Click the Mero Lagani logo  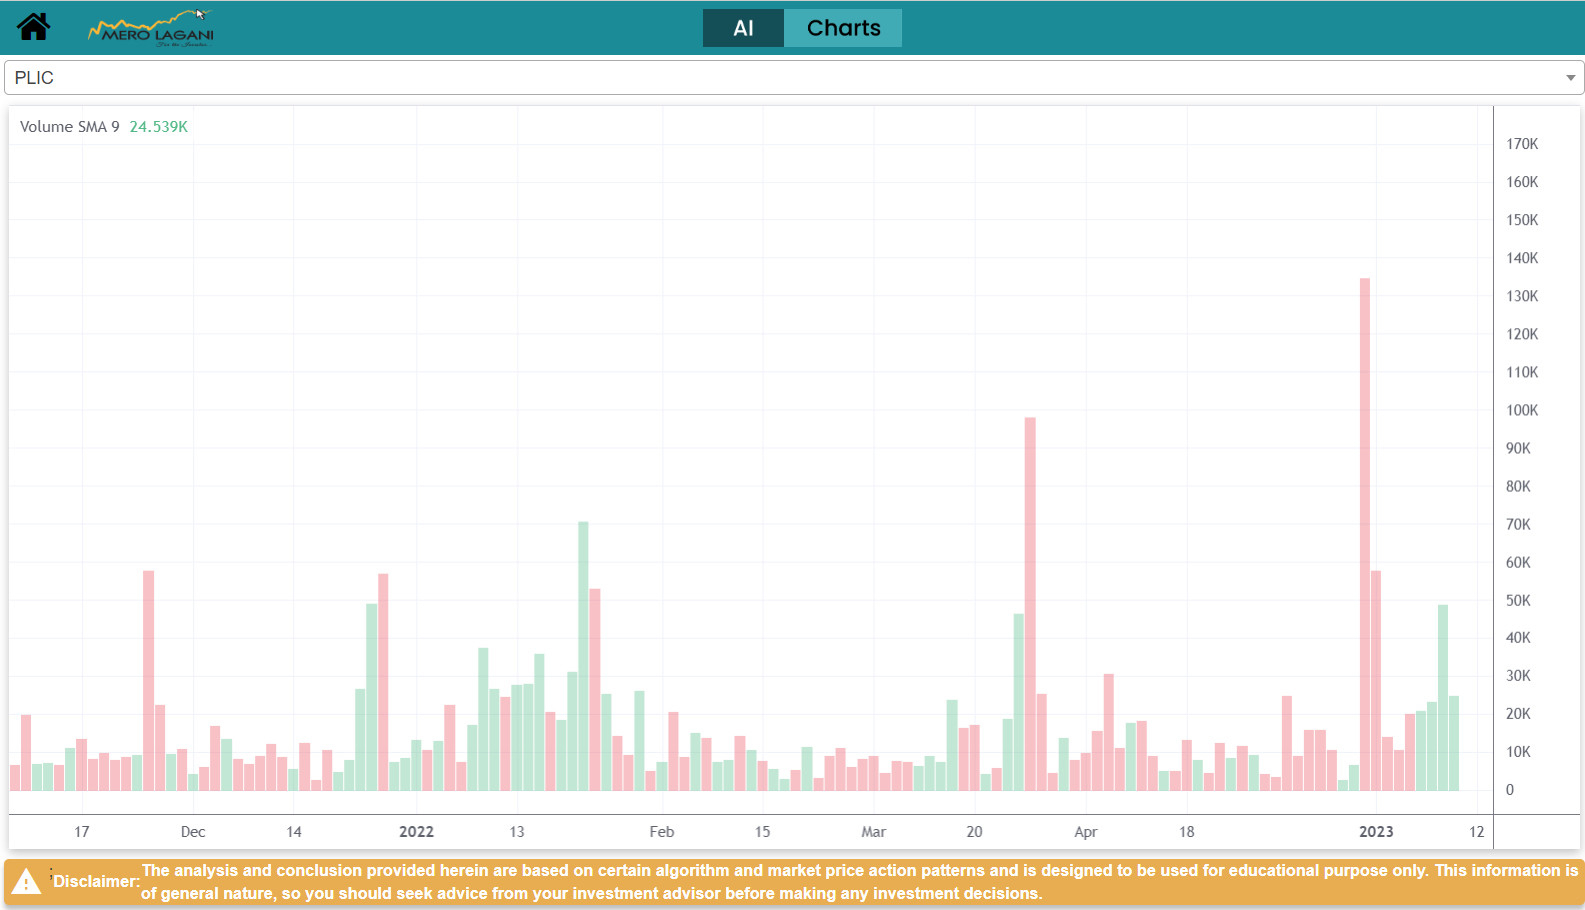[151, 29]
